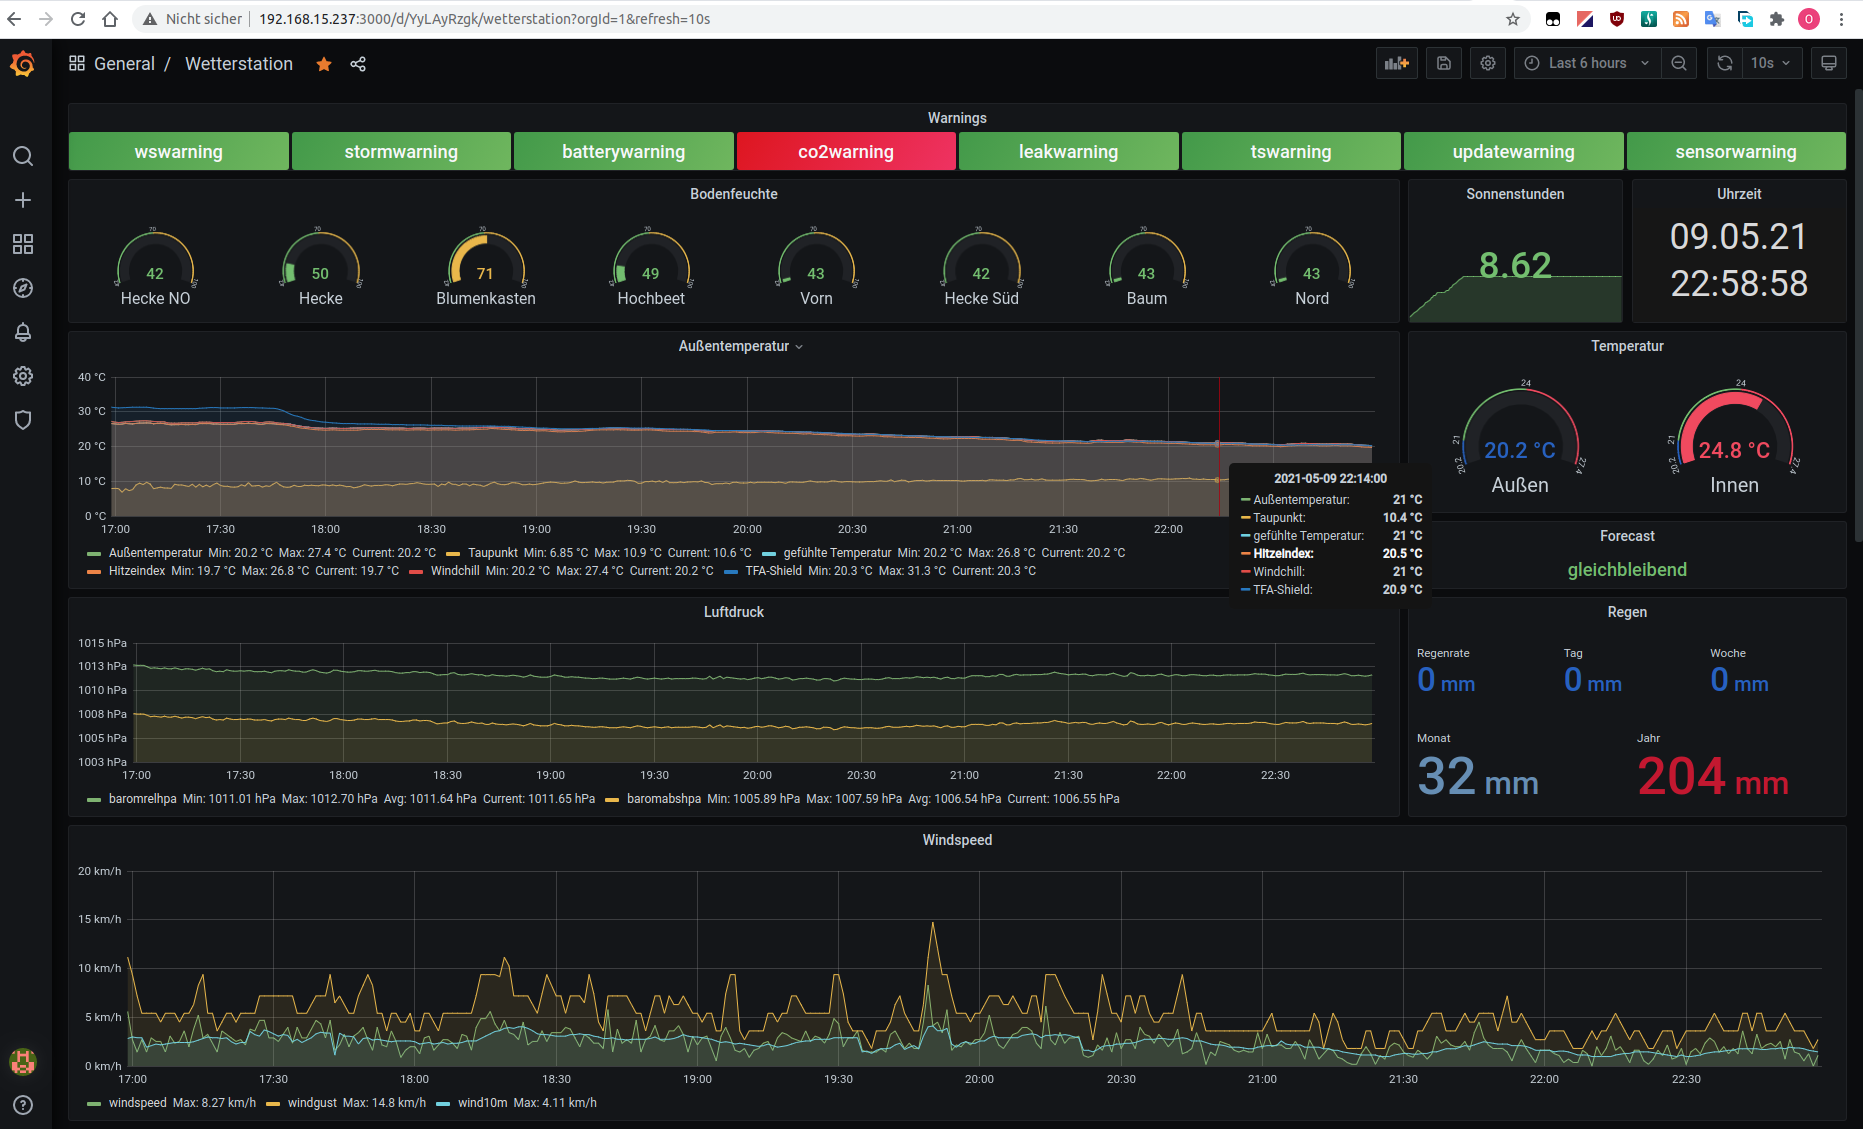The width and height of the screenshot is (1863, 1129).
Task: Toggle the favorite star for Wetterstation
Action: (324, 64)
